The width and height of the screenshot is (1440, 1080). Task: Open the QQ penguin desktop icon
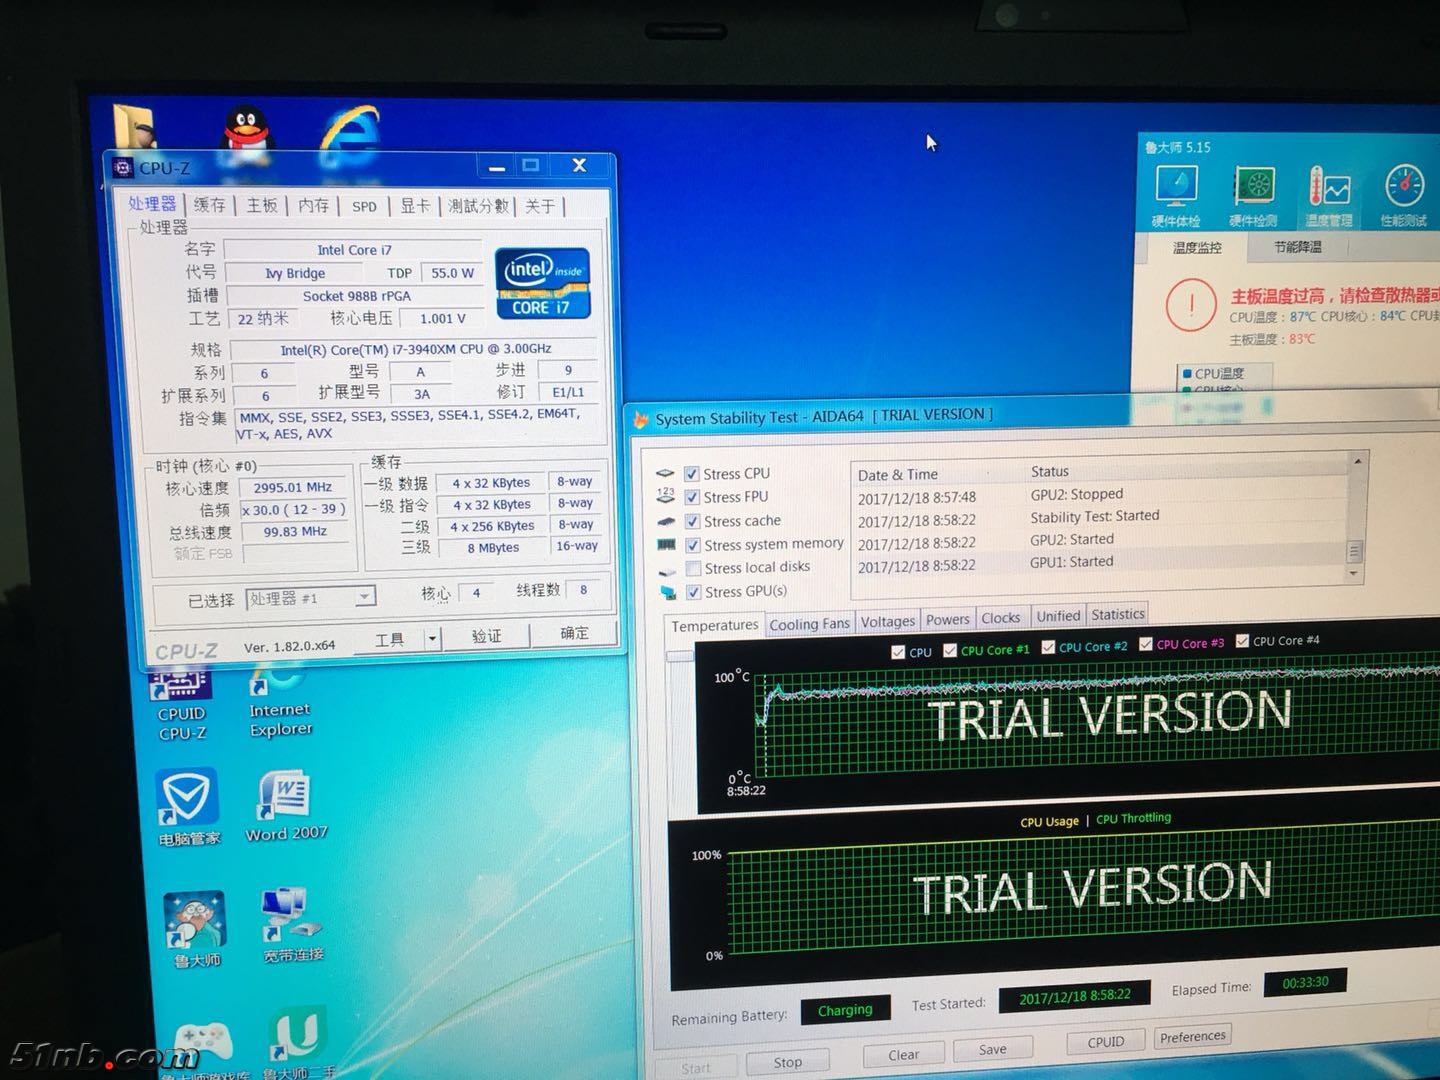[249, 134]
